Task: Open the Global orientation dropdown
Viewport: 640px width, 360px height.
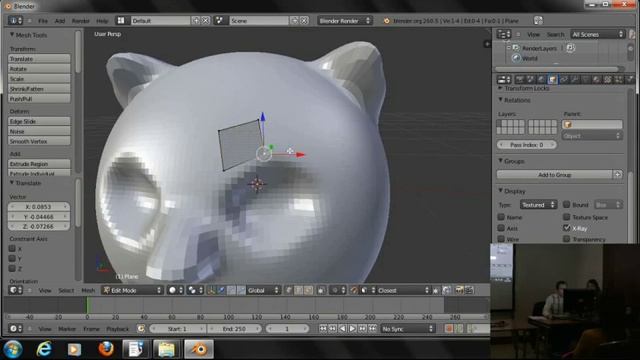Action: (x=263, y=290)
